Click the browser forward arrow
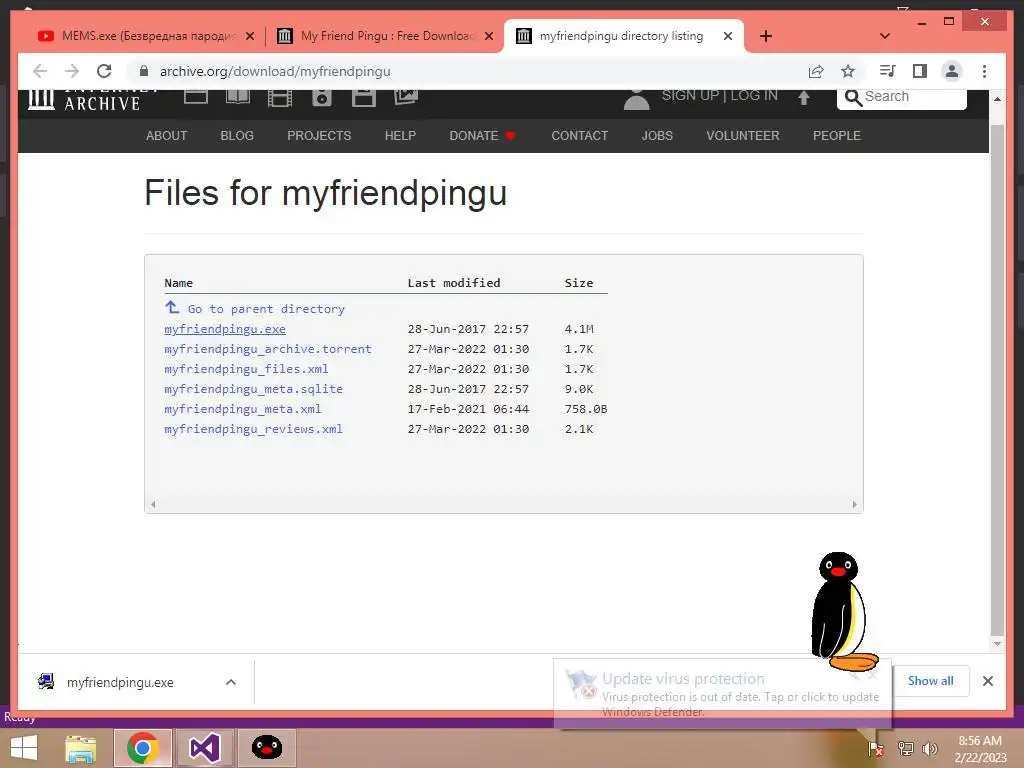This screenshot has width=1024, height=768. coord(72,71)
